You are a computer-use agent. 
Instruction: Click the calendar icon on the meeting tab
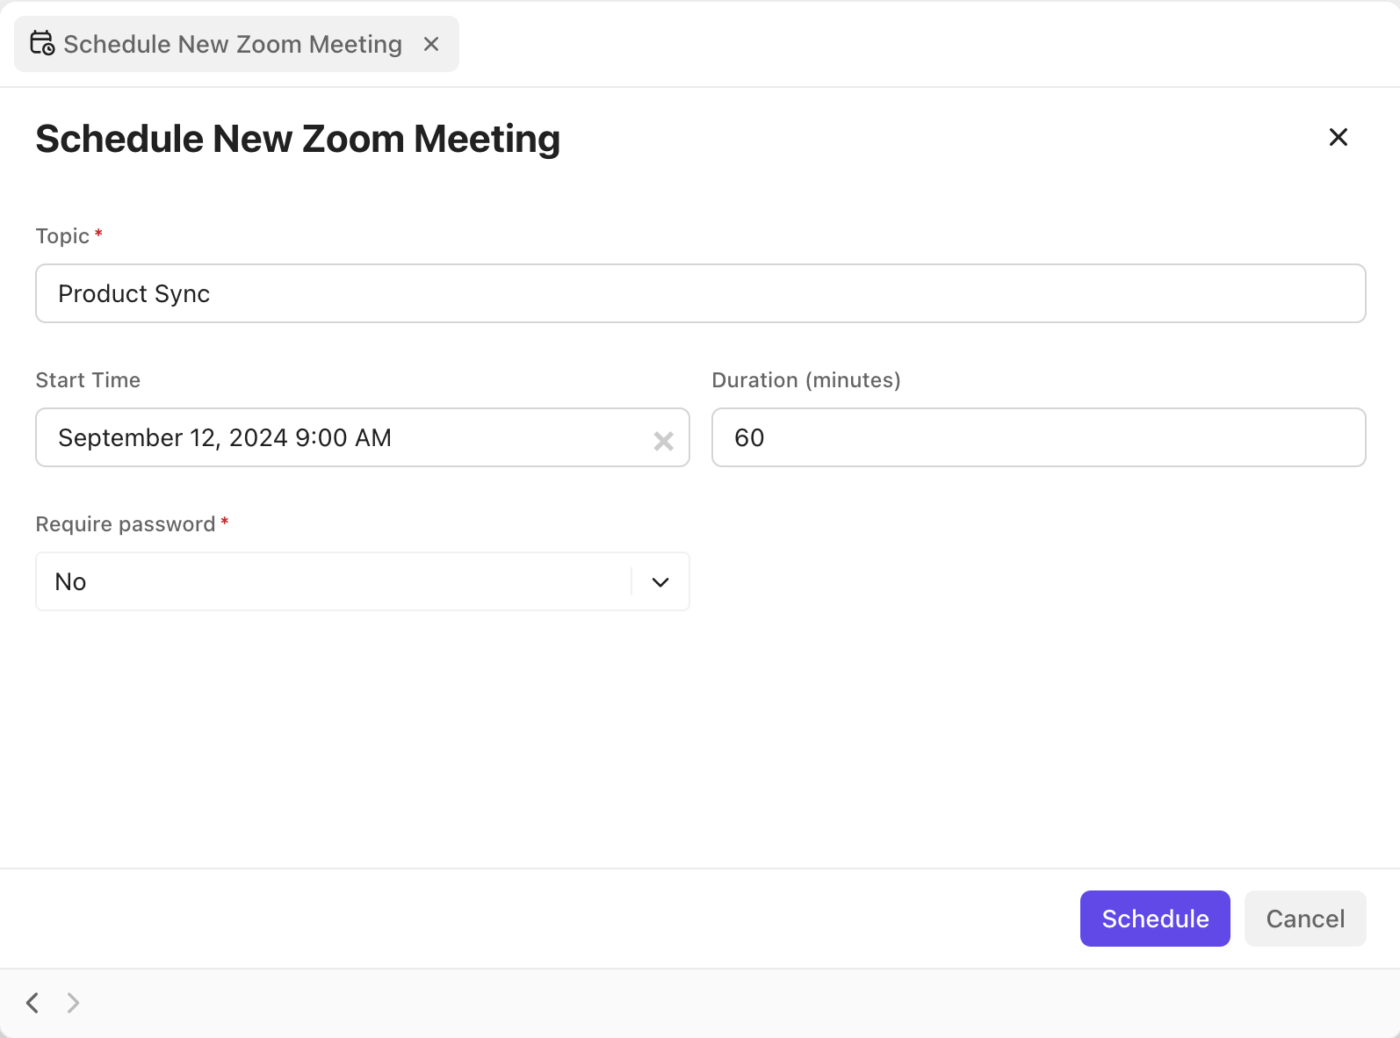coord(42,43)
